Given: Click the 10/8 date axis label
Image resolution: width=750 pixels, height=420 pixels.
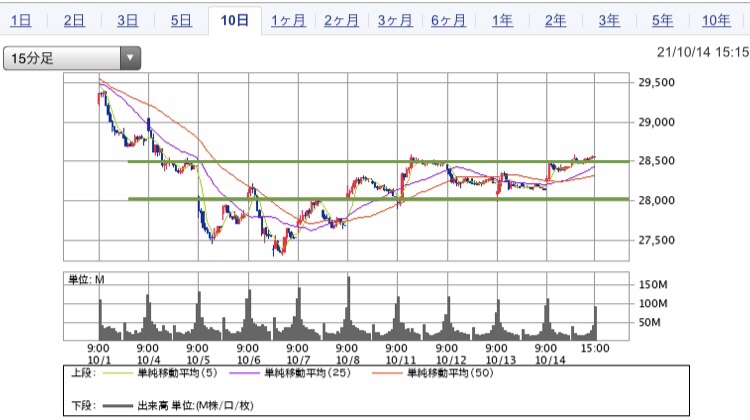Looking at the screenshot, I should click(348, 360).
